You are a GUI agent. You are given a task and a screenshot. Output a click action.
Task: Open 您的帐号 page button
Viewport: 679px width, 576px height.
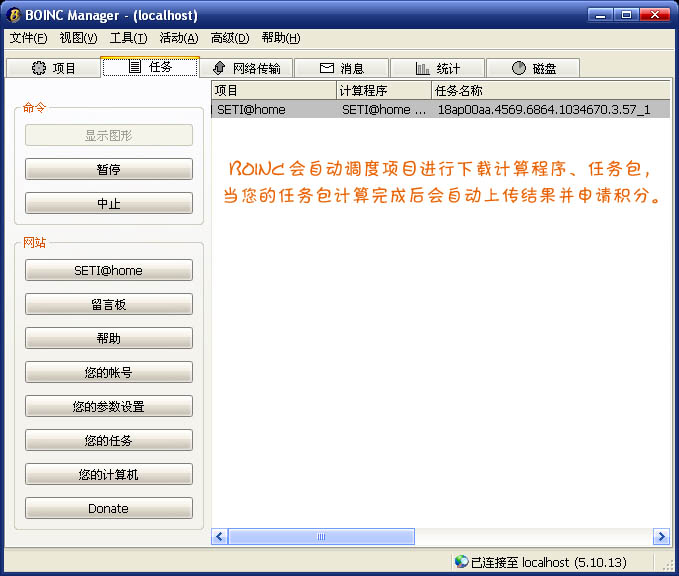point(109,372)
